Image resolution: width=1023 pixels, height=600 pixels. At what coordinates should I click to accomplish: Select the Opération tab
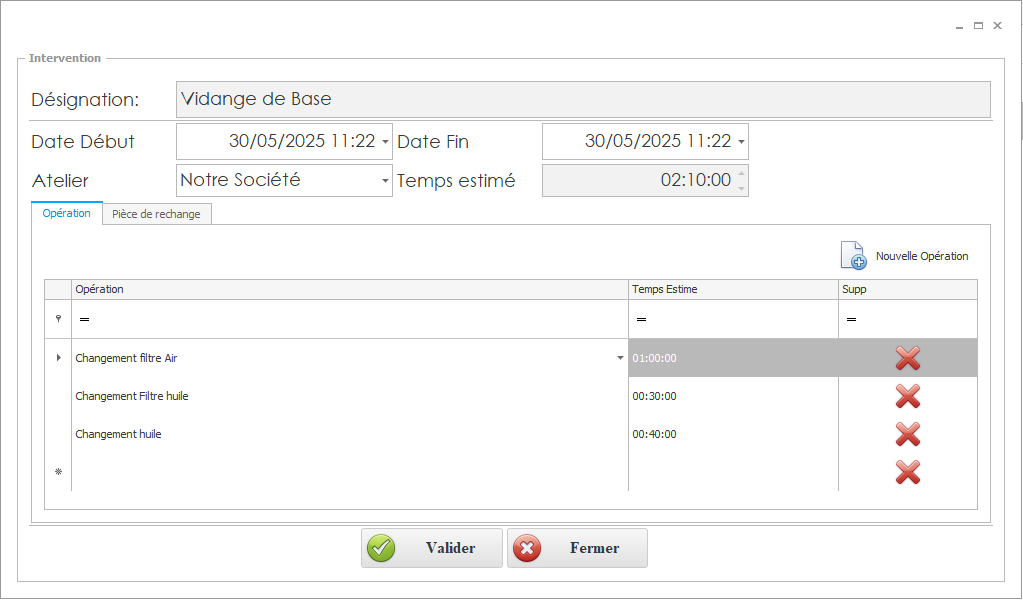pyautogui.click(x=67, y=214)
